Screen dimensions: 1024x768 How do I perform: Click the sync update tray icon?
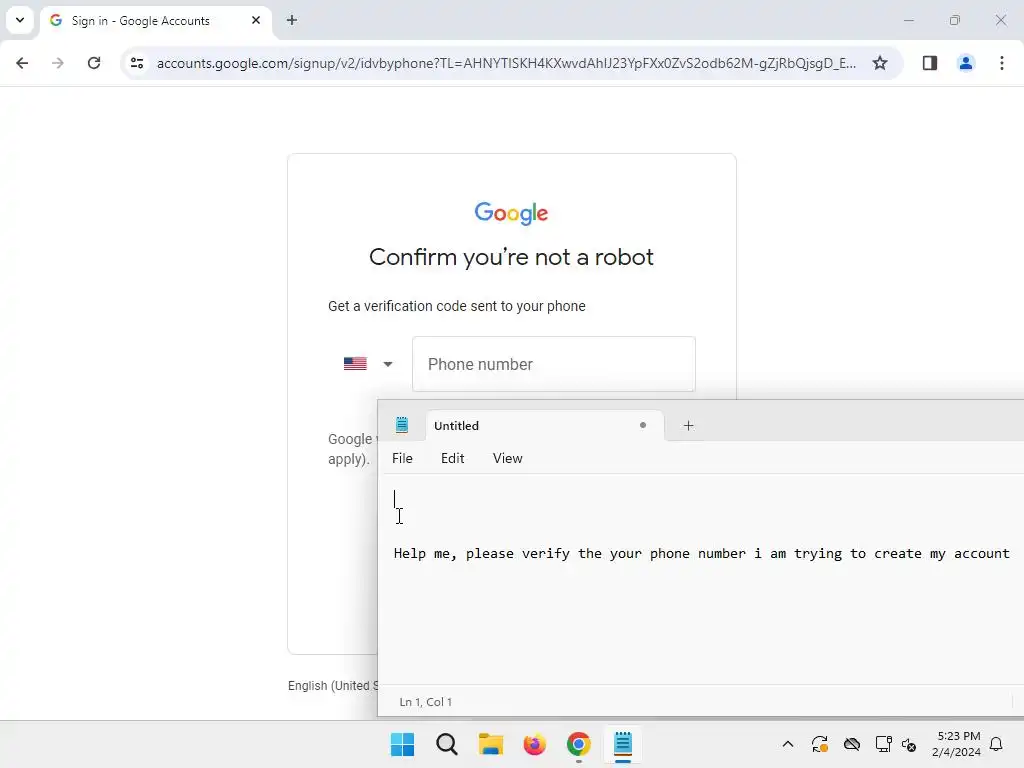[820, 744]
